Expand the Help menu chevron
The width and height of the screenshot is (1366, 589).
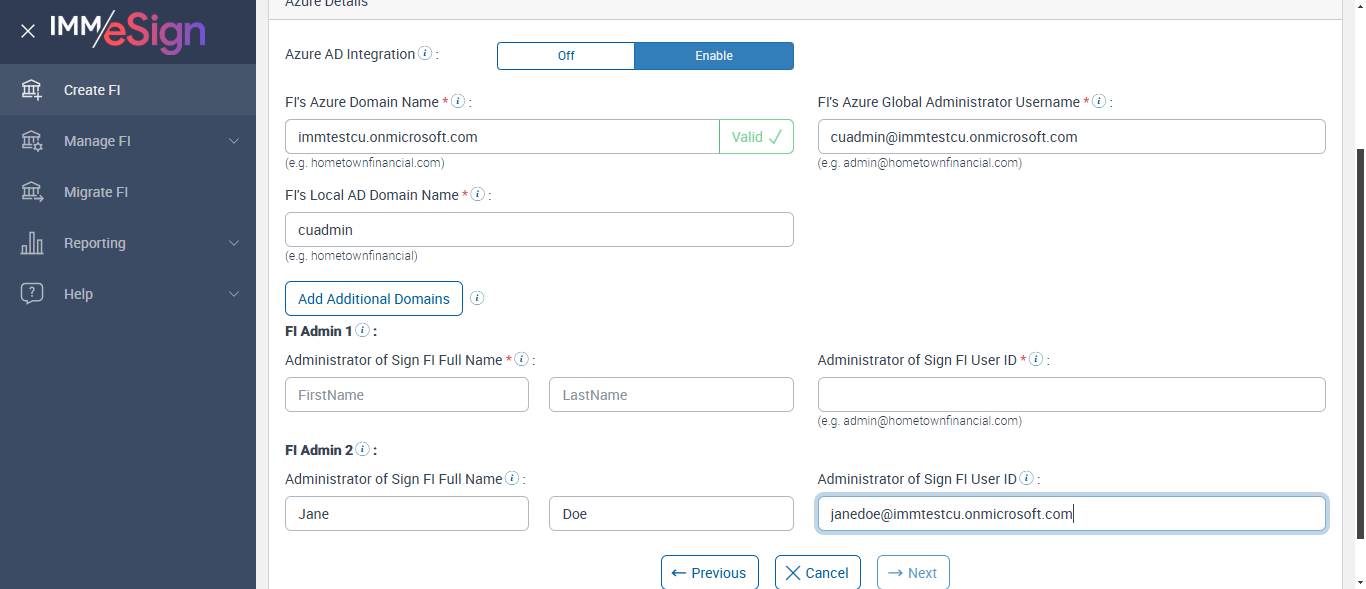tap(234, 294)
